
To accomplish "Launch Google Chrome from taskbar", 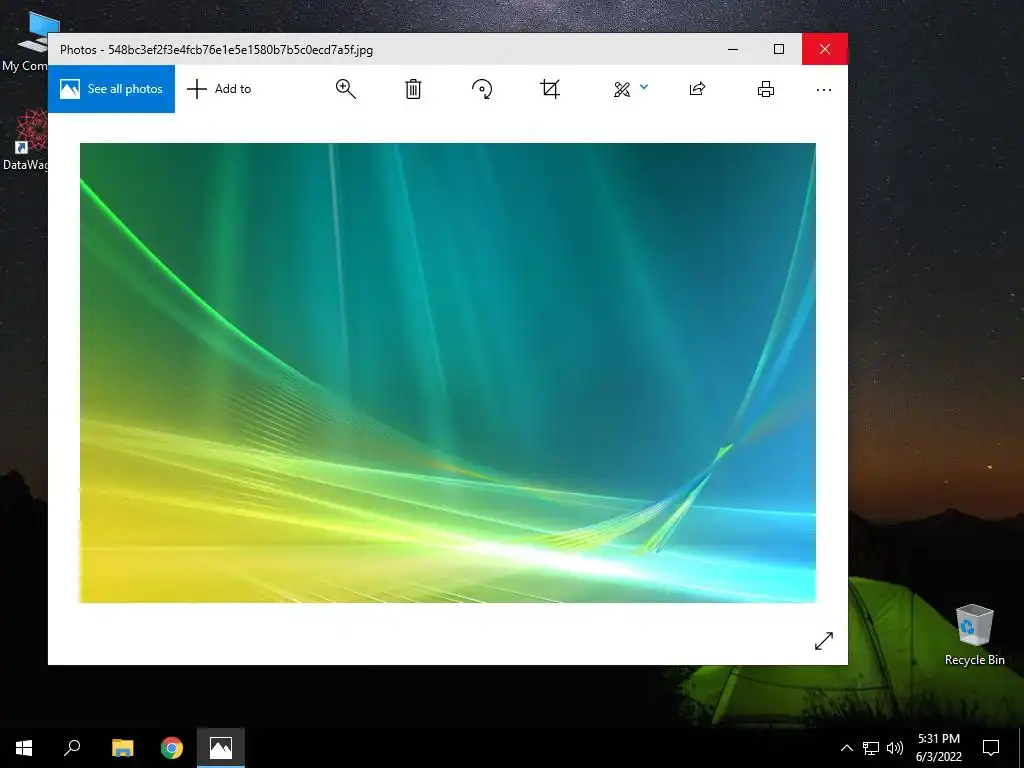I will (172, 748).
